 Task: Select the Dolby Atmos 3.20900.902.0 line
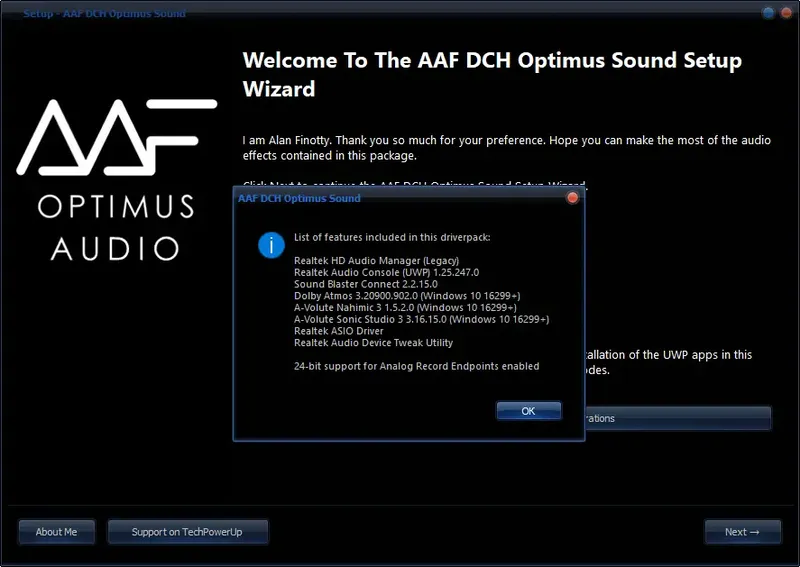pyautogui.click(x=407, y=296)
